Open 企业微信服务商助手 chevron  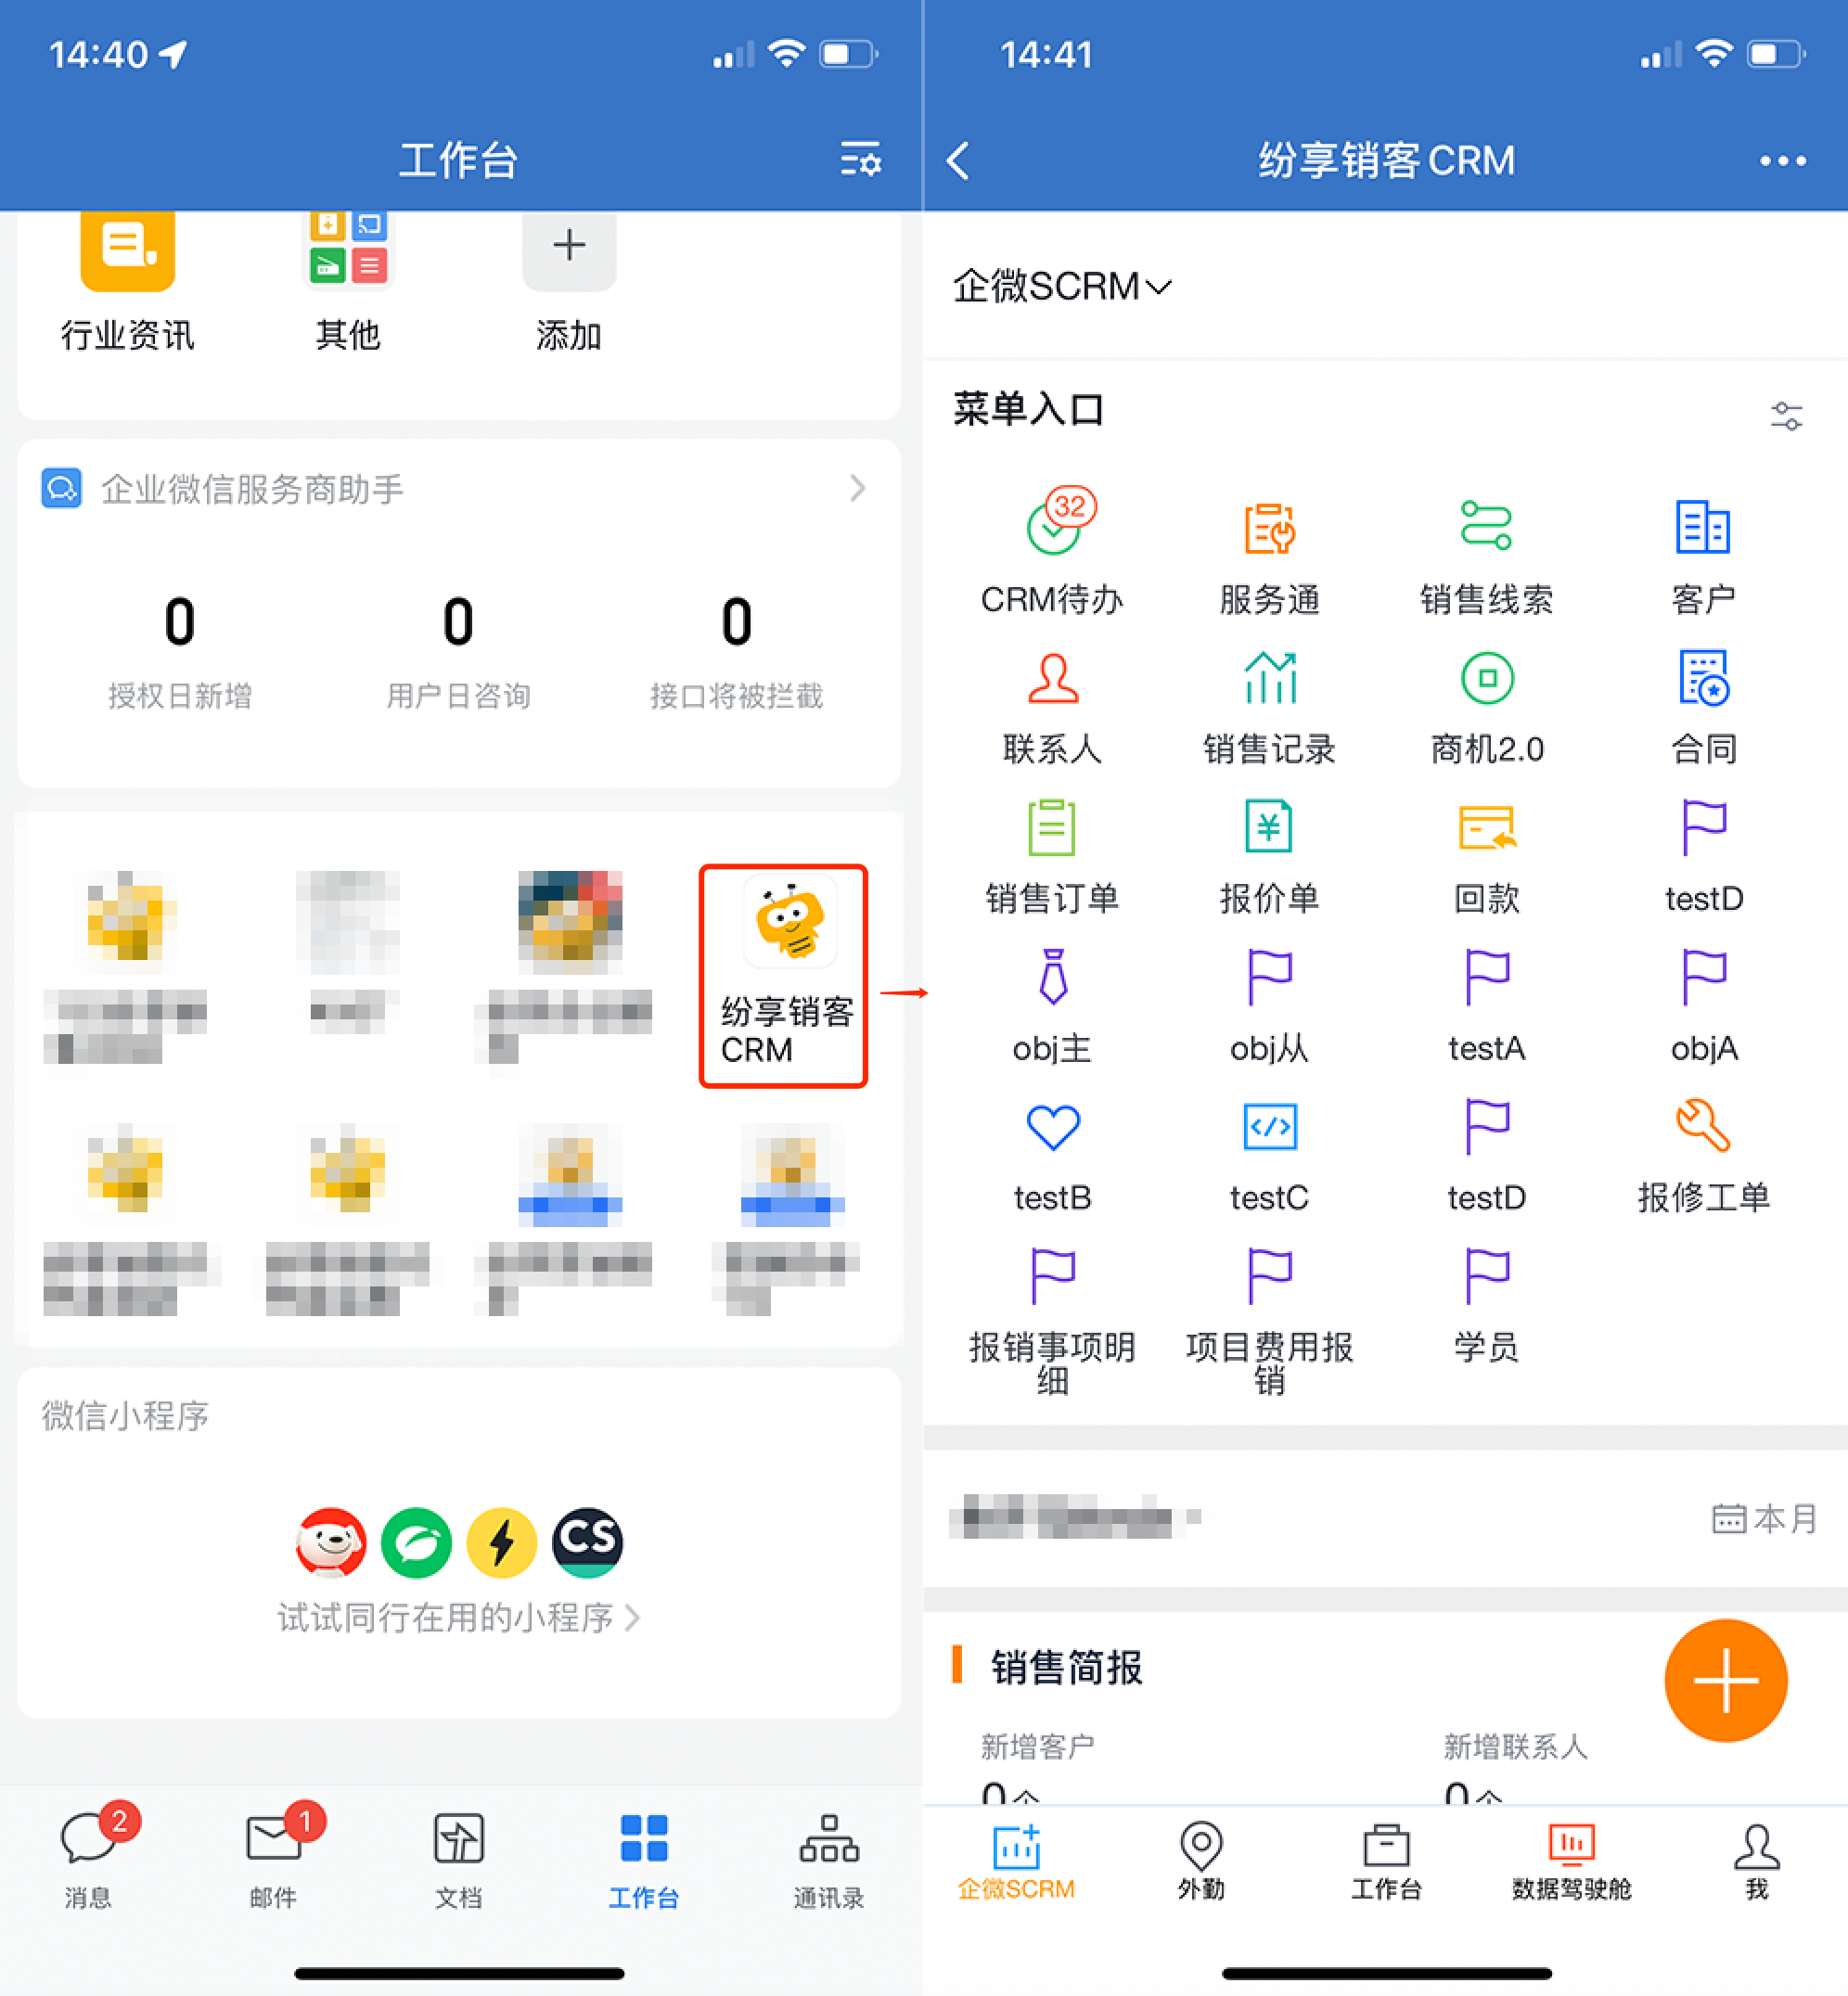click(x=857, y=488)
